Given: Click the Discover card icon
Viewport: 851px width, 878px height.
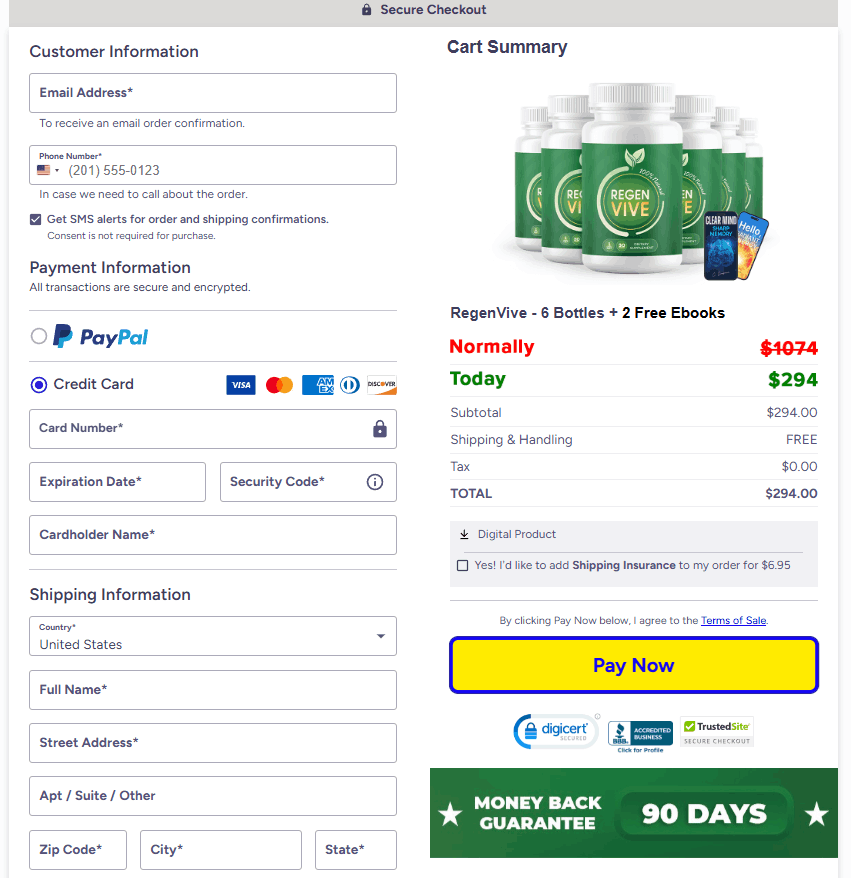Looking at the screenshot, I should tap(382, 385).
